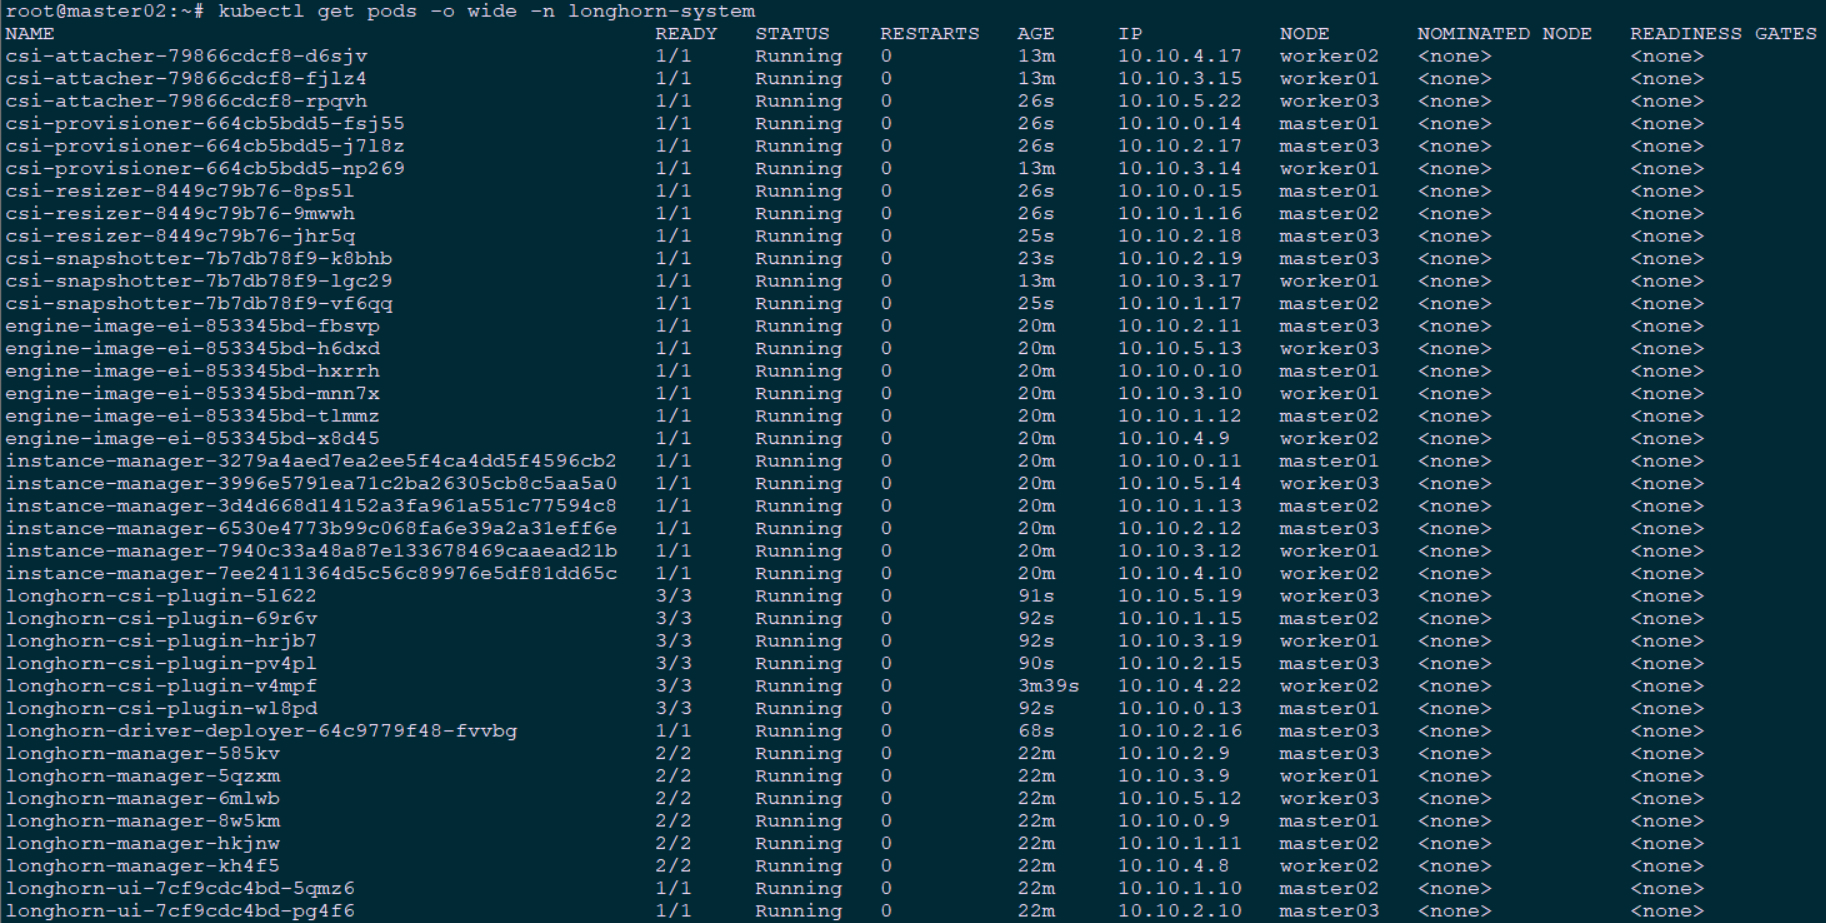The width and height of the screenshot is (1826, 923).
Task: Click the STATUS column header
Action: [792, 34]
